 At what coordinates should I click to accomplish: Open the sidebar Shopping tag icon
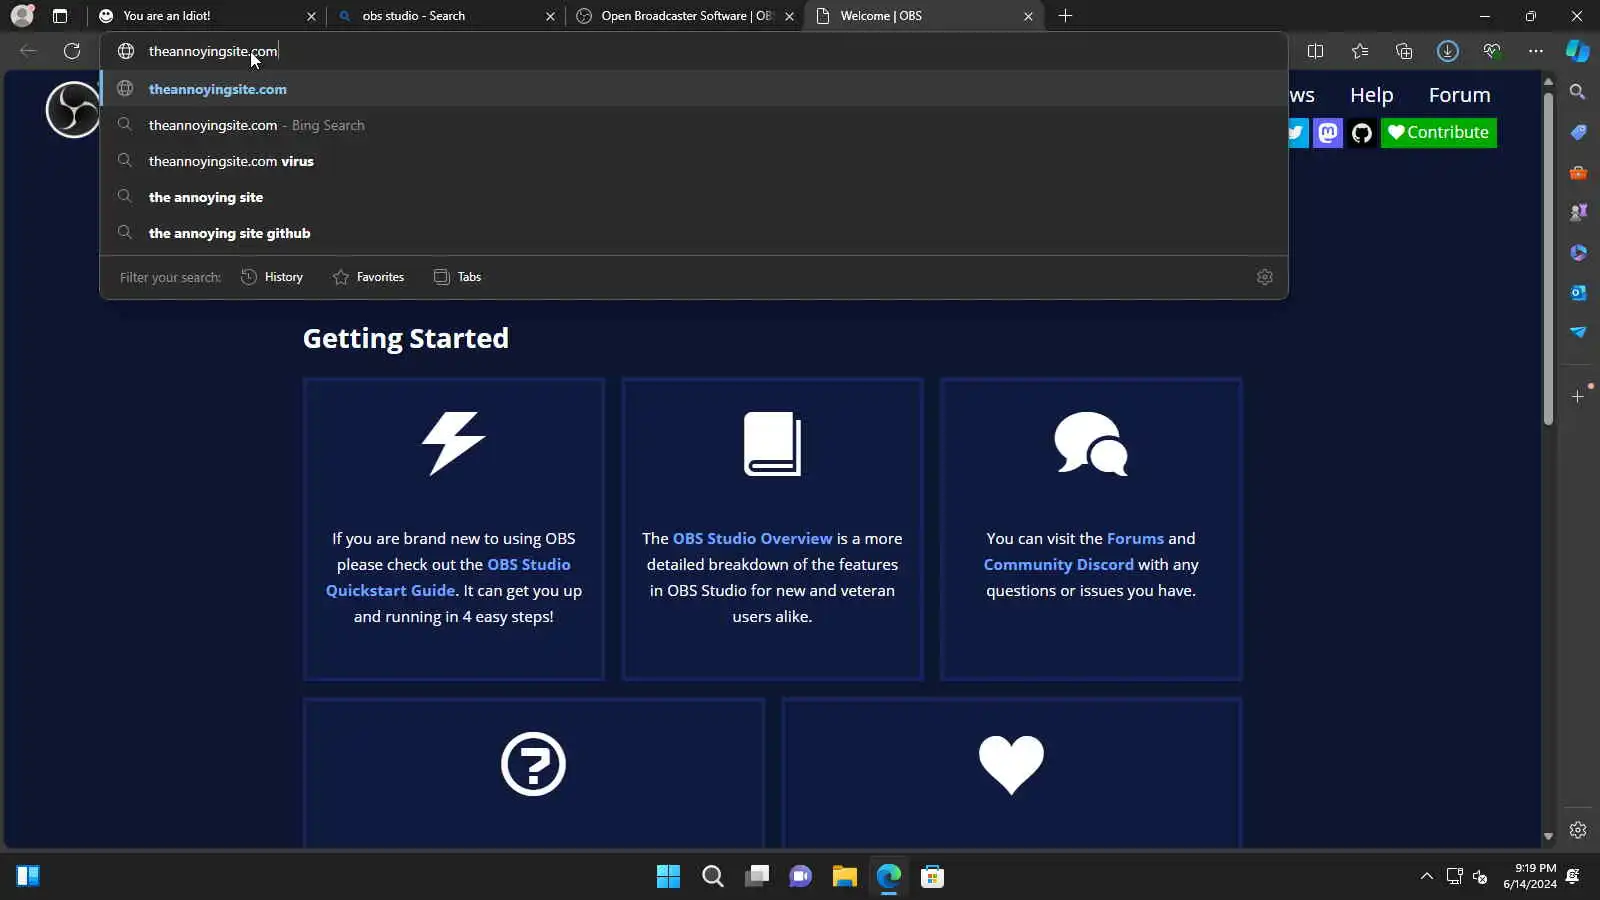(1578, 132)
